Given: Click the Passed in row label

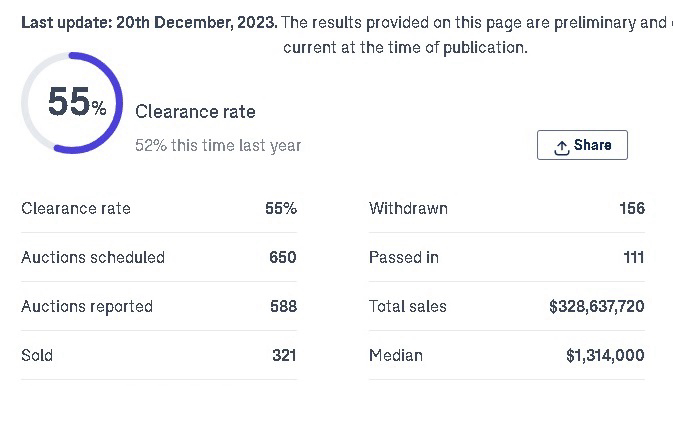Looking at the screenshot, I should tap(404, 258).
